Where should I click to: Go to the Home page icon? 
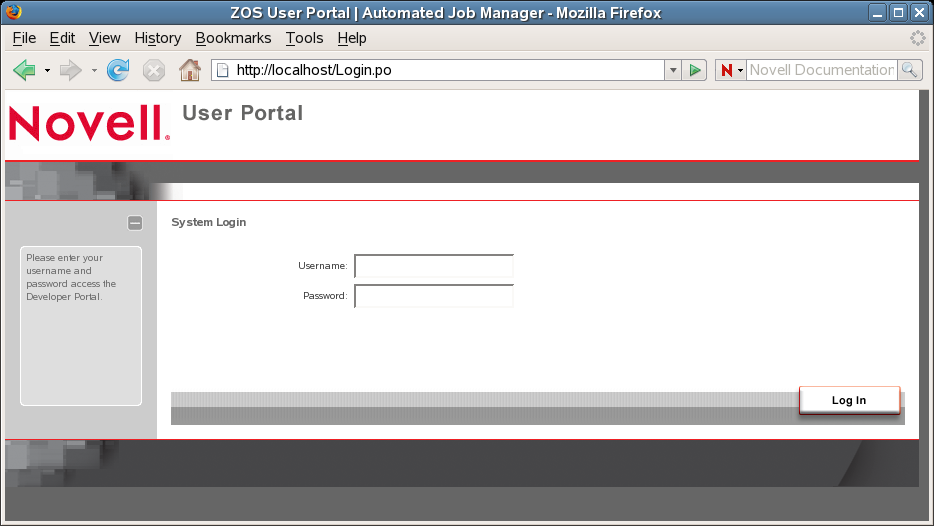point(190,70)
